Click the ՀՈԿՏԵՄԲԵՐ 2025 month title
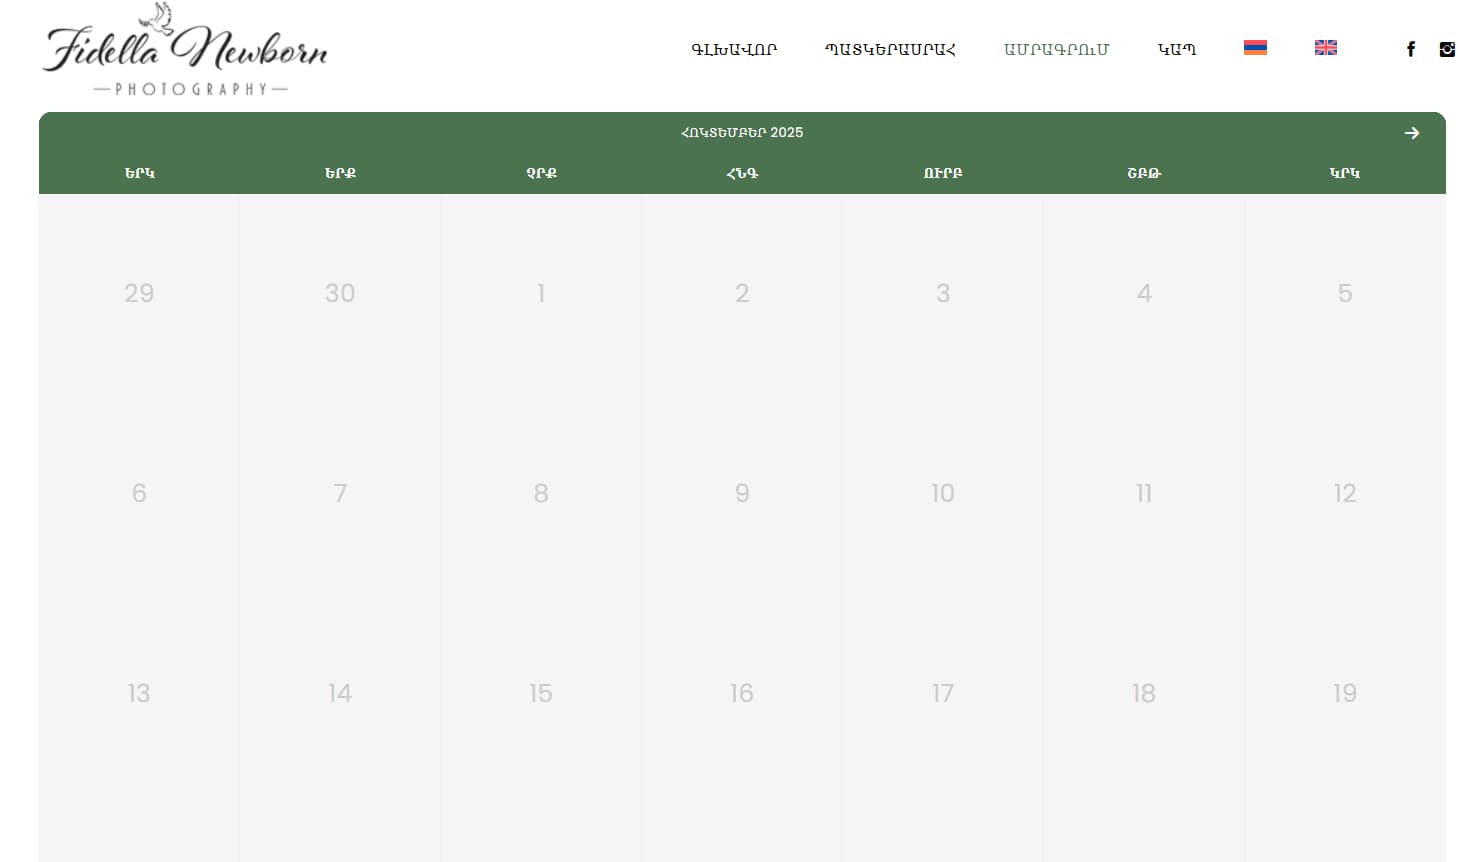 741,132
